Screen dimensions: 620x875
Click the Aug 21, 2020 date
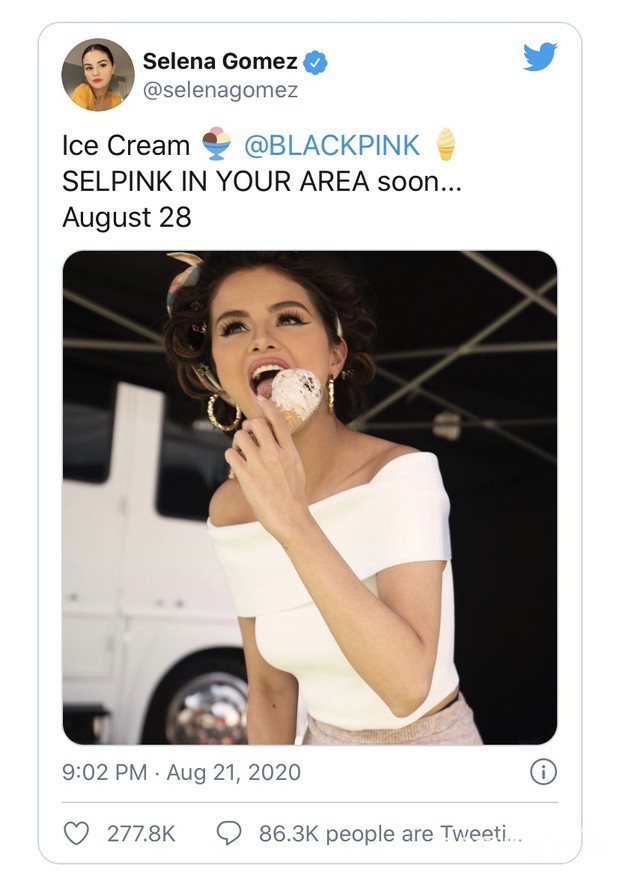(234, 772)
